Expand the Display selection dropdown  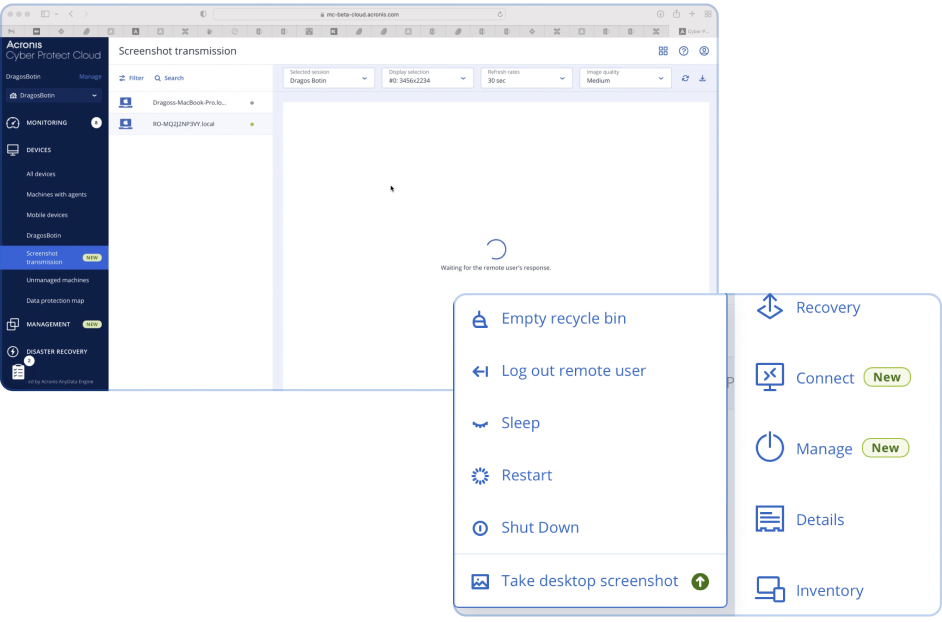point(427,78)
